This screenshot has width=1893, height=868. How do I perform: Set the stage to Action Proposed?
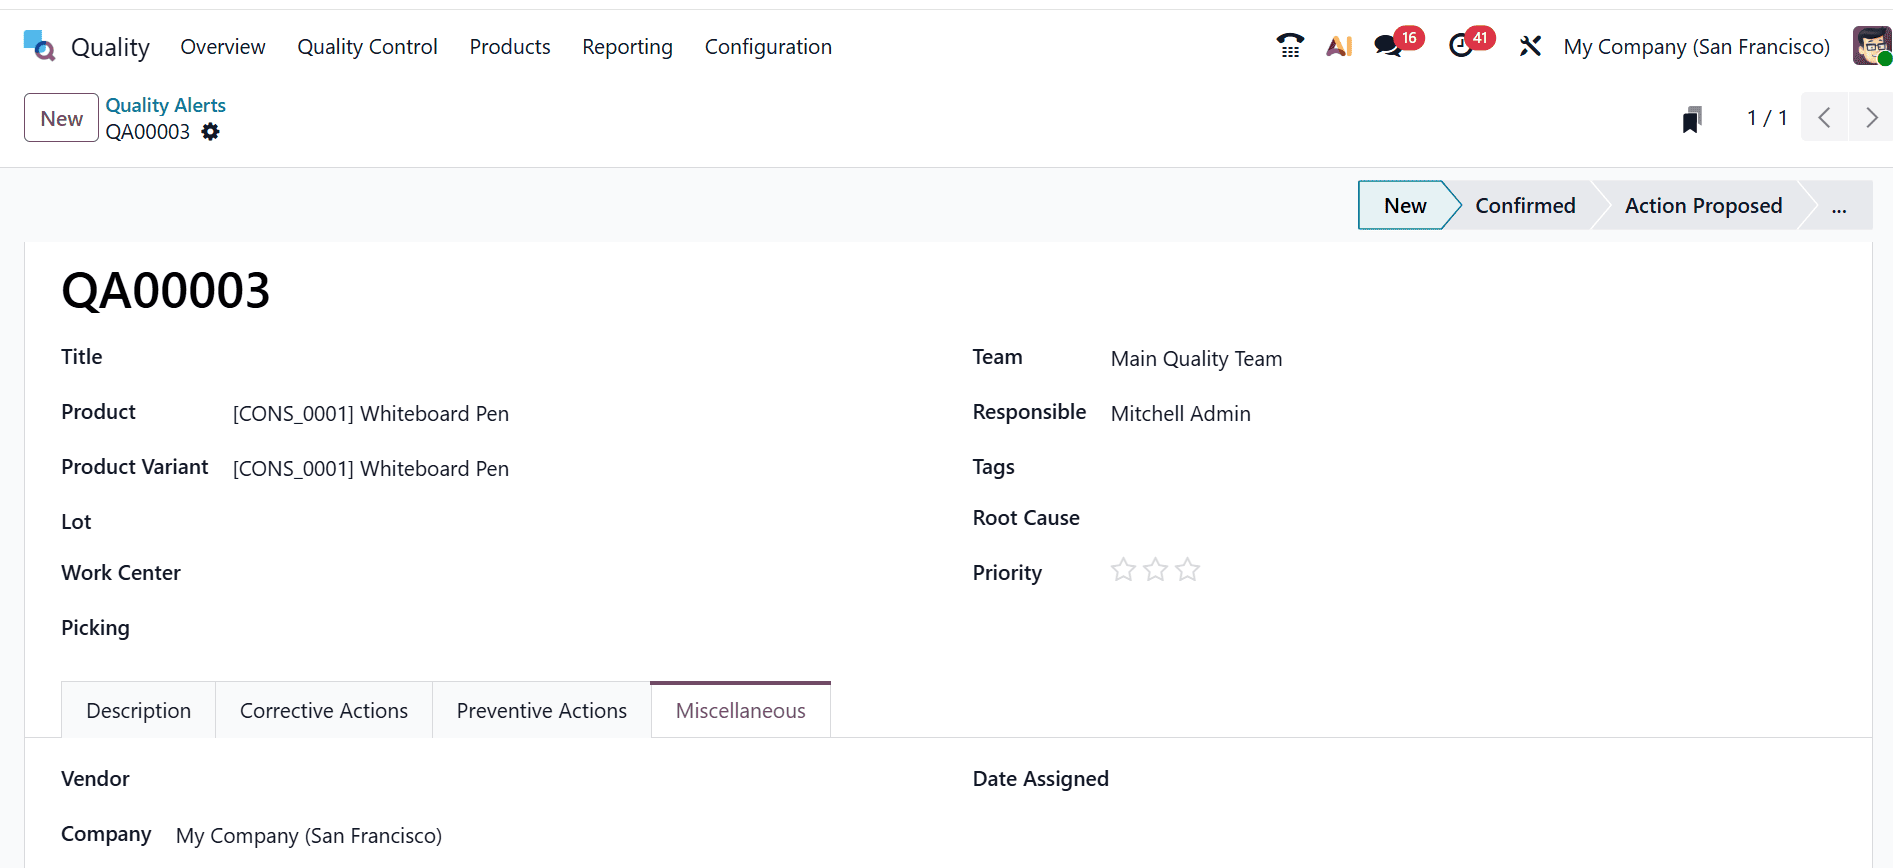(x=1703, y=205)
